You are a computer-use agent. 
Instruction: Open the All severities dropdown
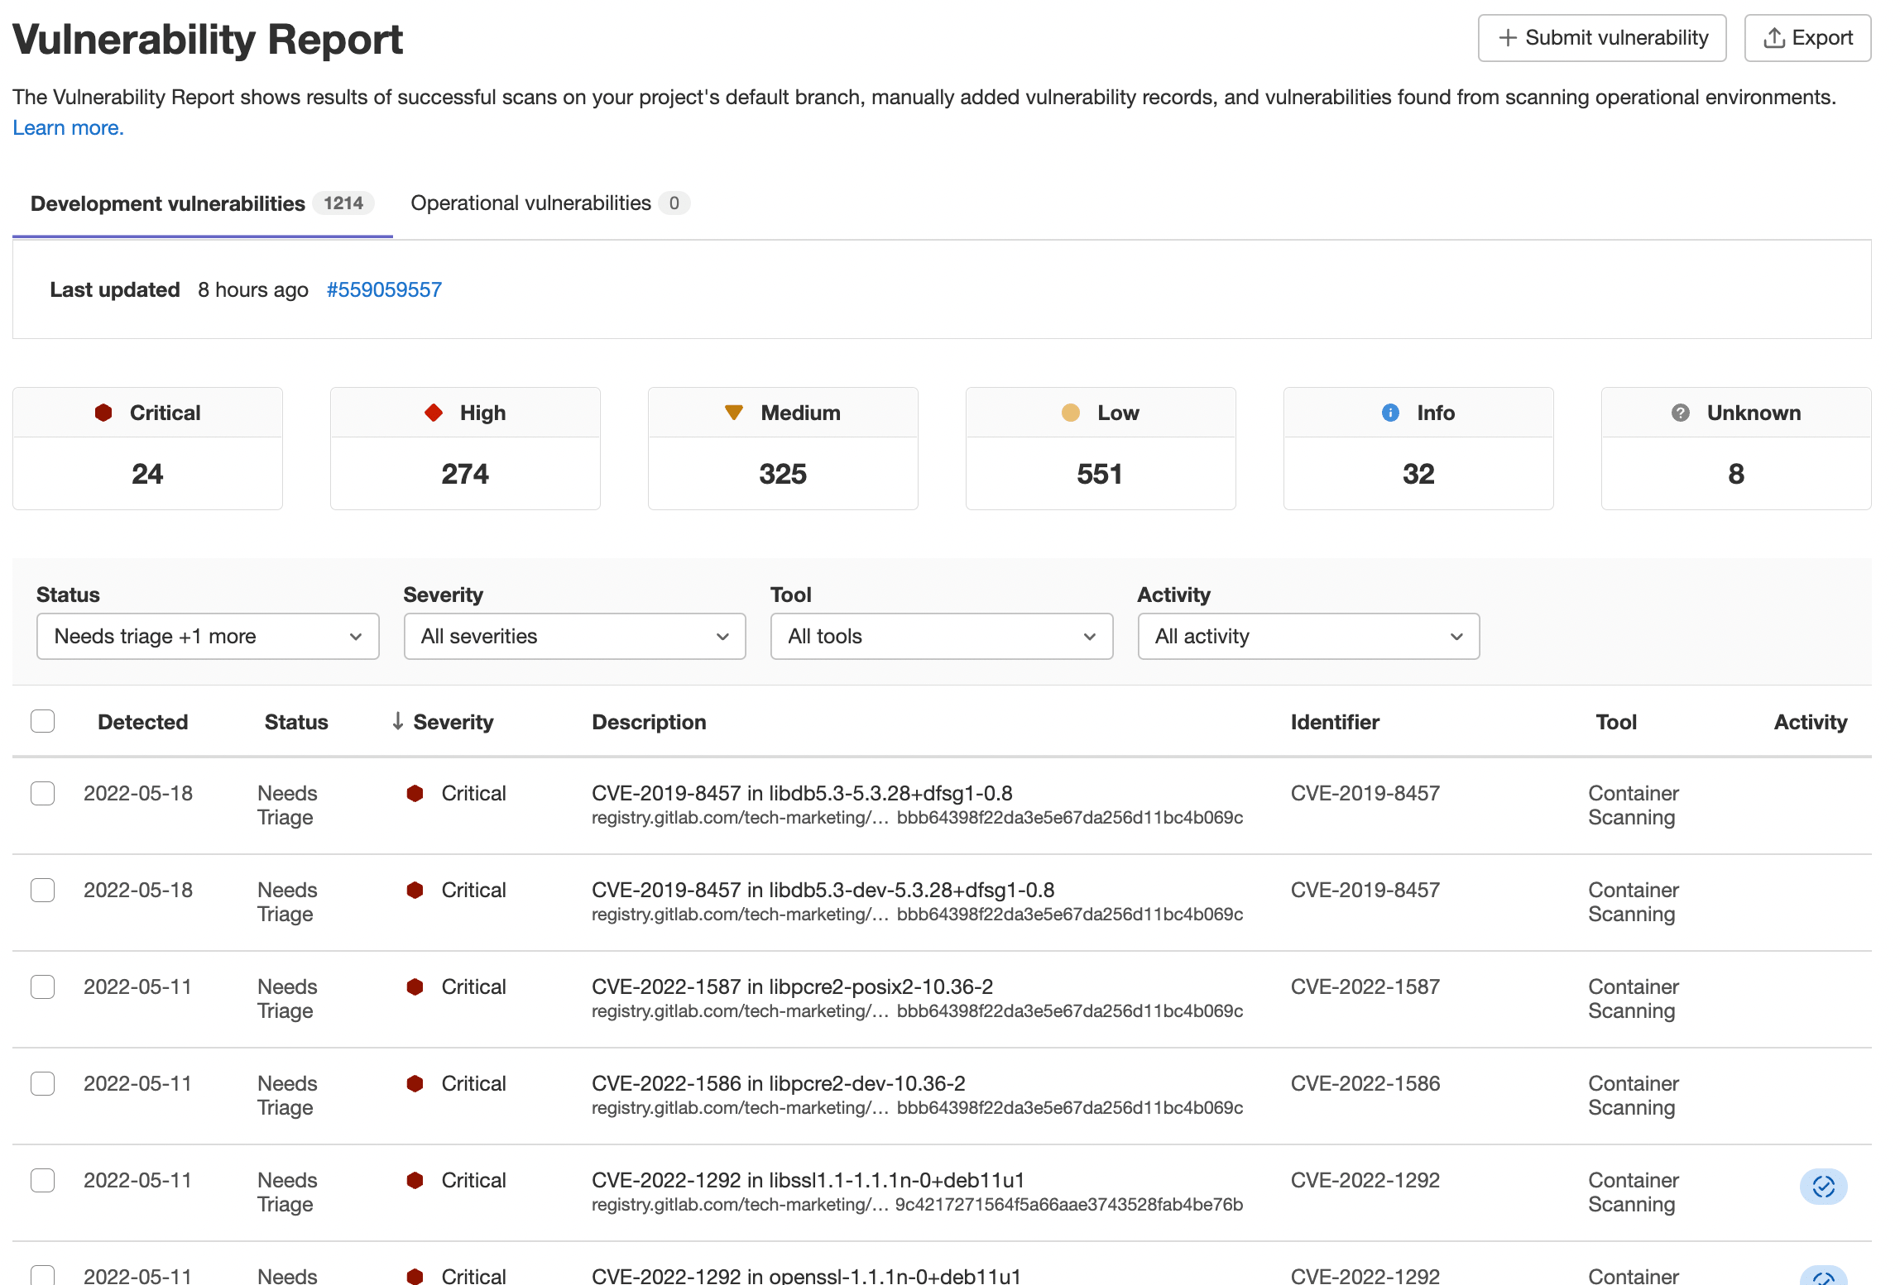(574, 636)
